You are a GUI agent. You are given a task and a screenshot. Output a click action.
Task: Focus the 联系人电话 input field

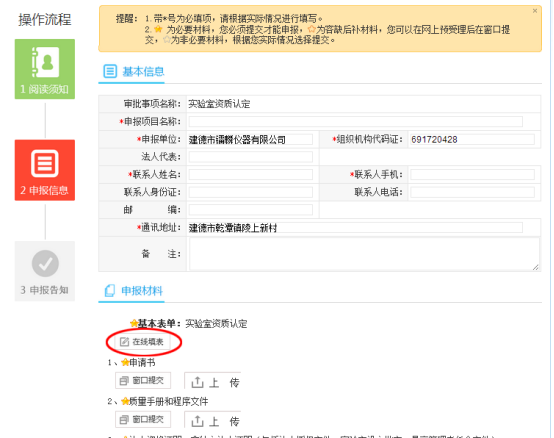(472, 192)
